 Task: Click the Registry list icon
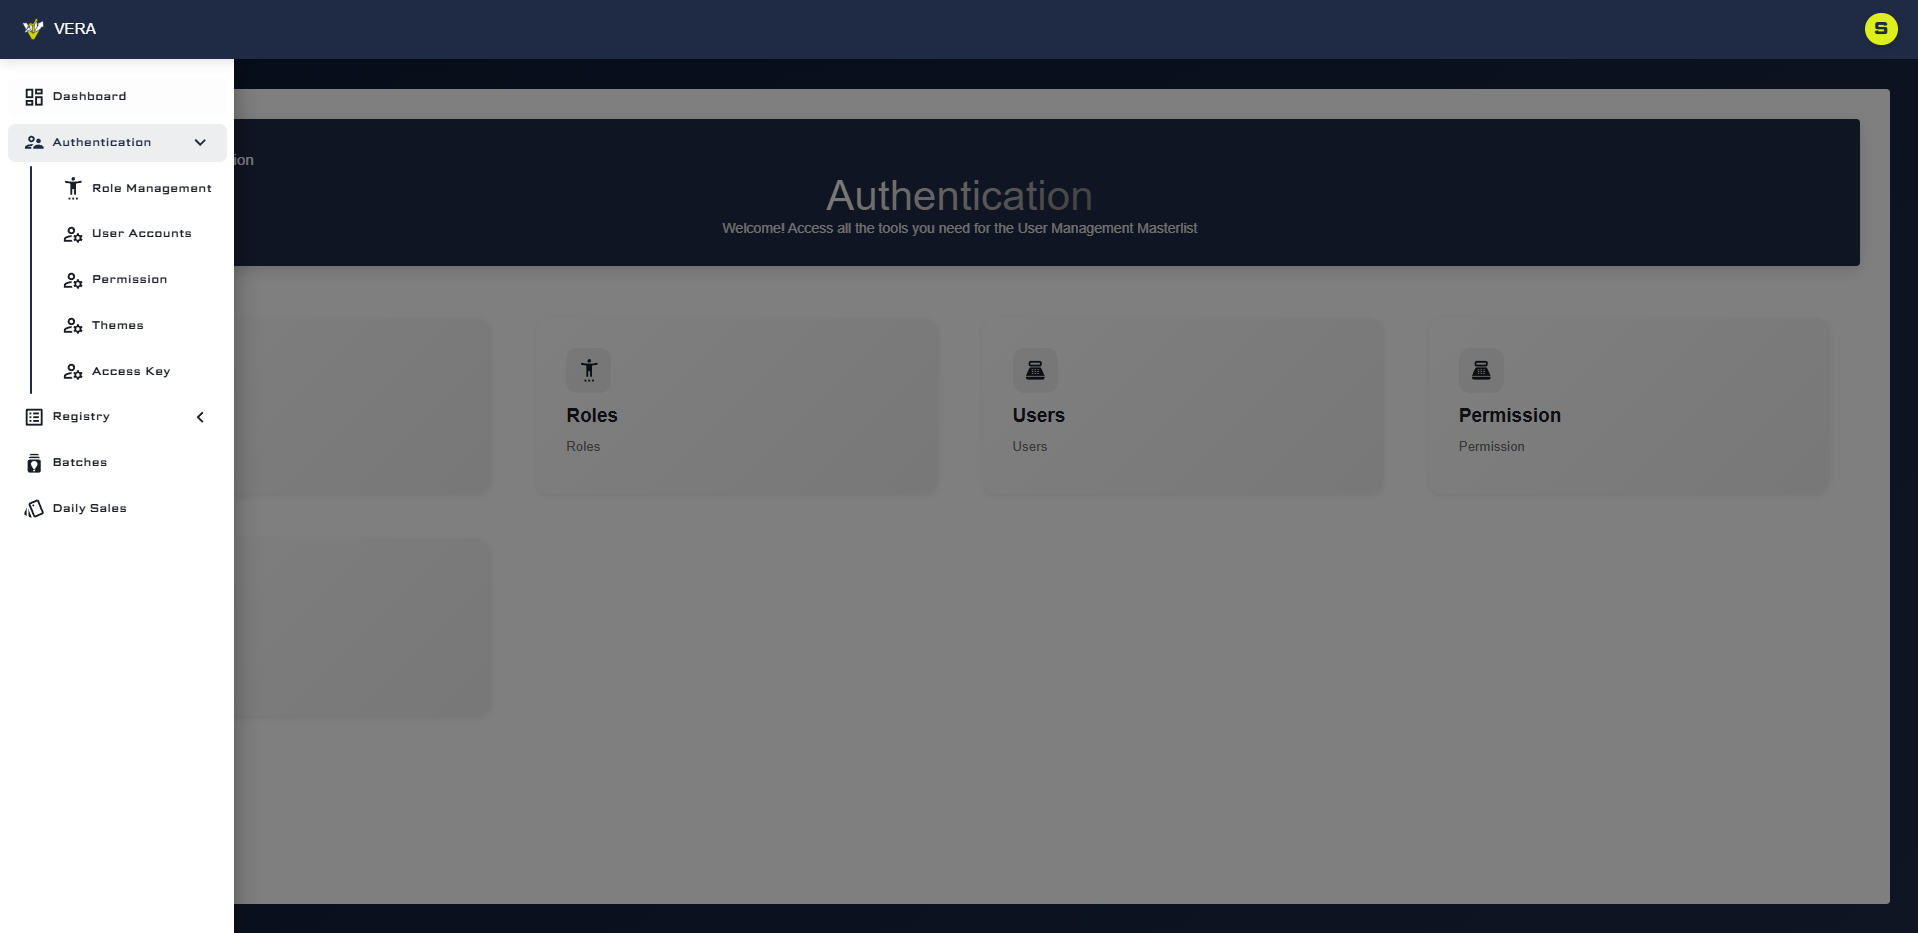pyautogui.click(x=34, y=417)
